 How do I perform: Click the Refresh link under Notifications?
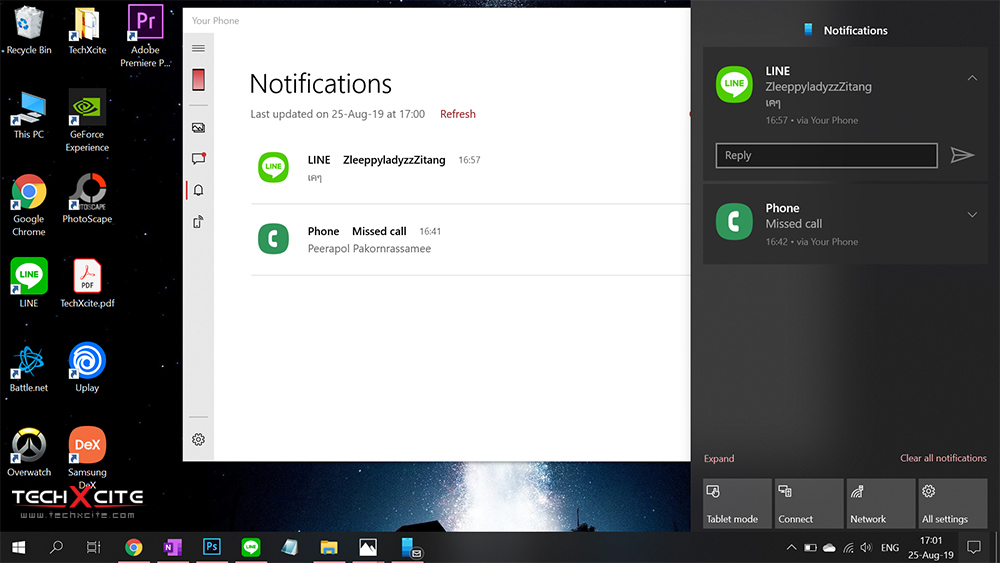pos(457,114)
